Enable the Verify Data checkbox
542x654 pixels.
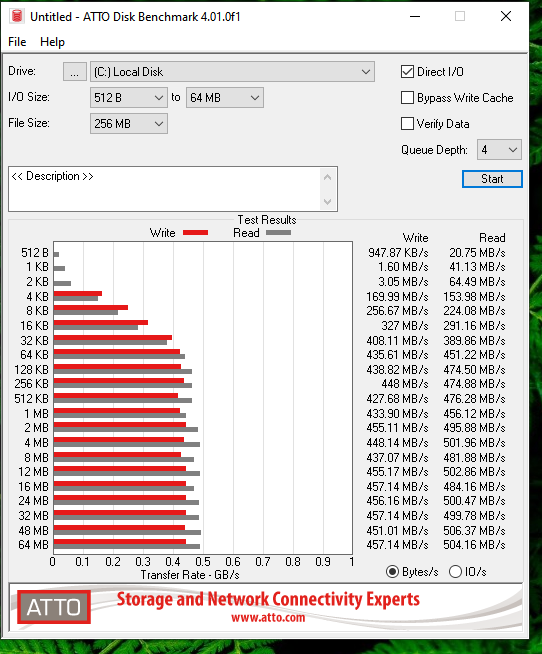click(407, 124)
